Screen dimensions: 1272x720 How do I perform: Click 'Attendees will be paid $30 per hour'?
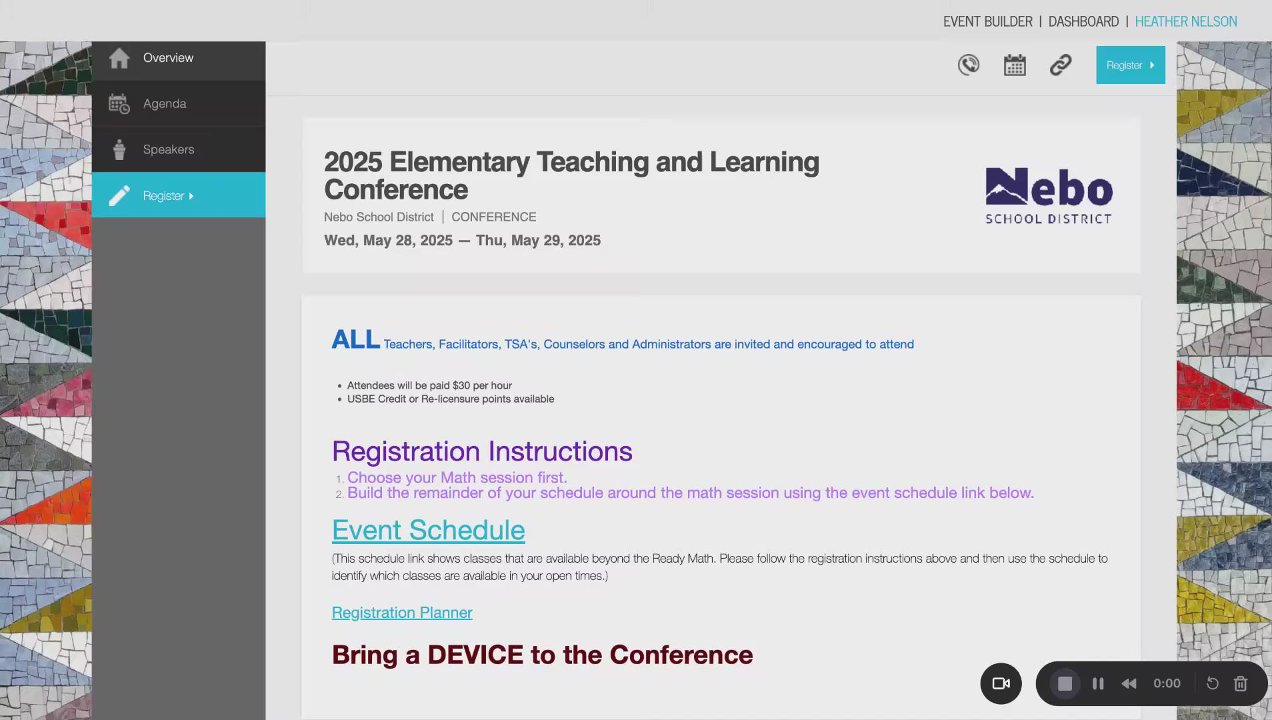(x=429, y=385)
